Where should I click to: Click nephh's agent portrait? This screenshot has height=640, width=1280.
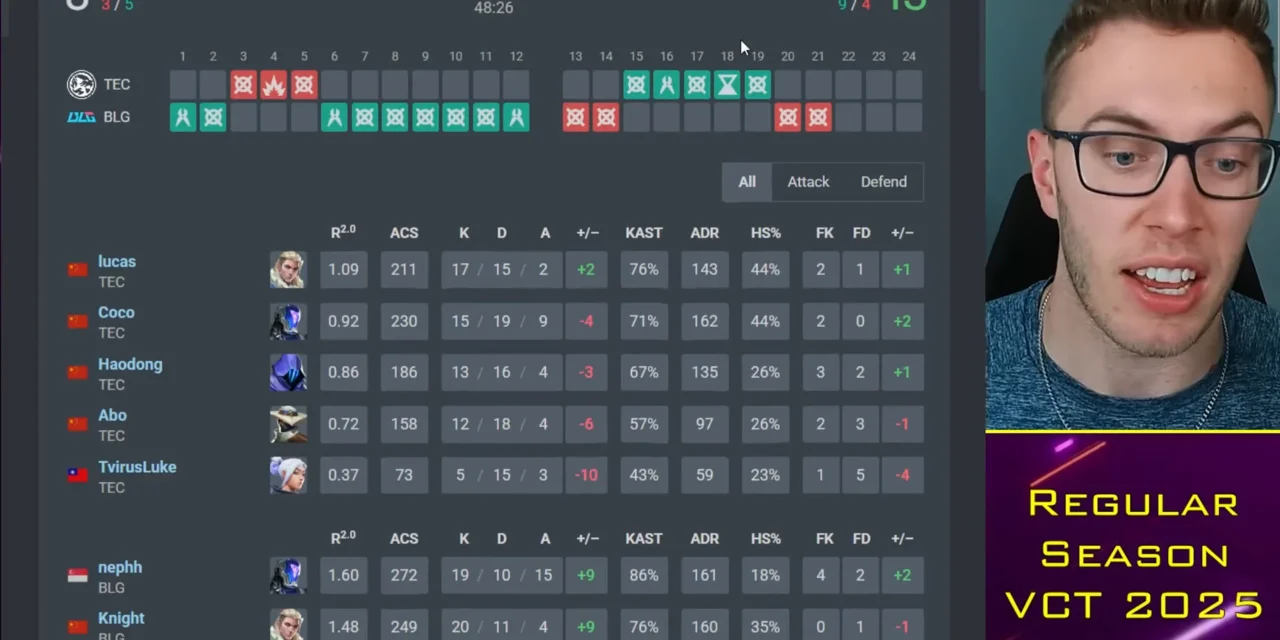tap(288, 575)
